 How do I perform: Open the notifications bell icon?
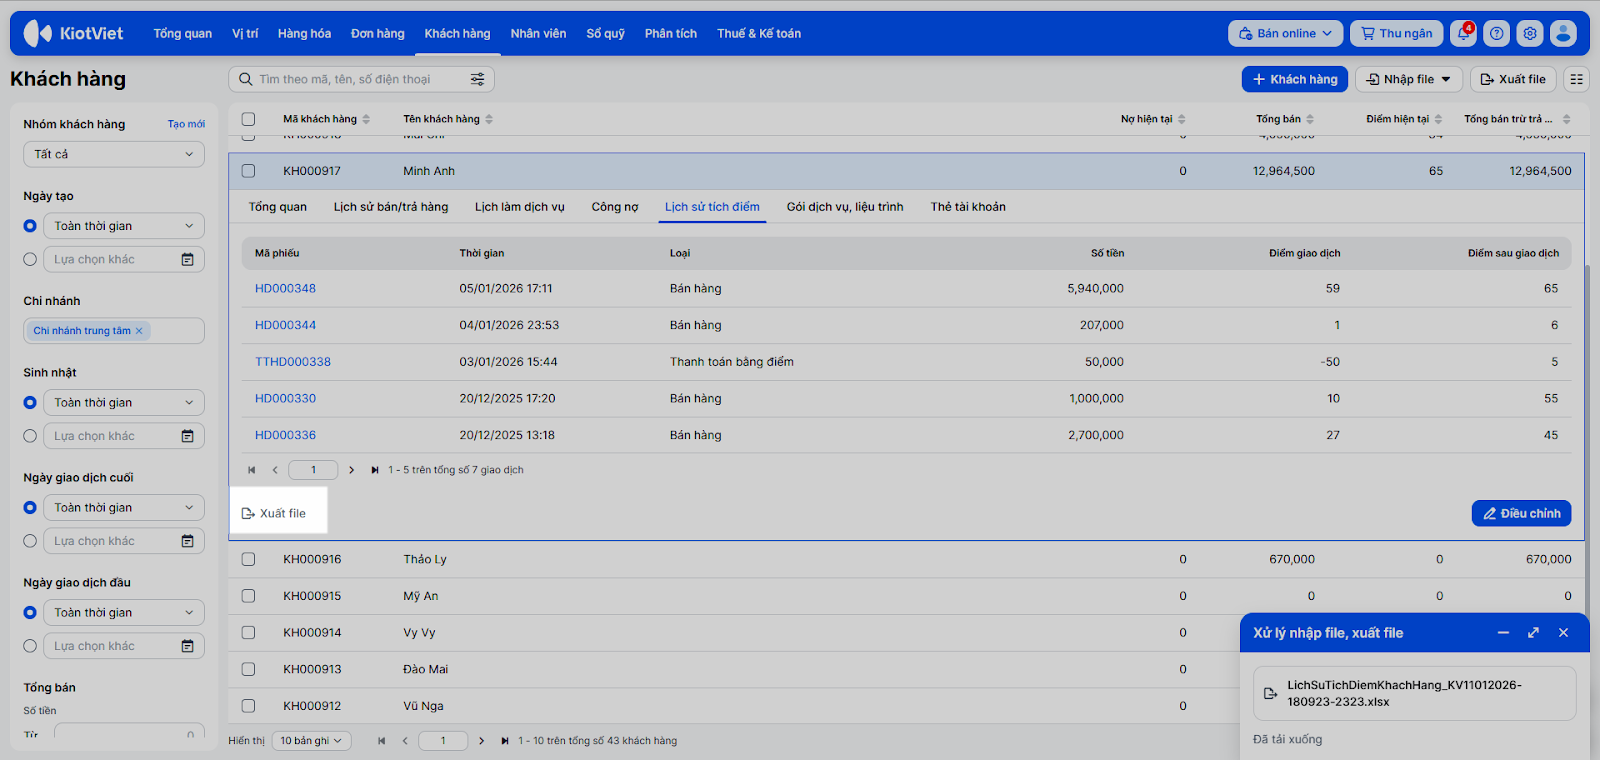[x=1463, y=33]
